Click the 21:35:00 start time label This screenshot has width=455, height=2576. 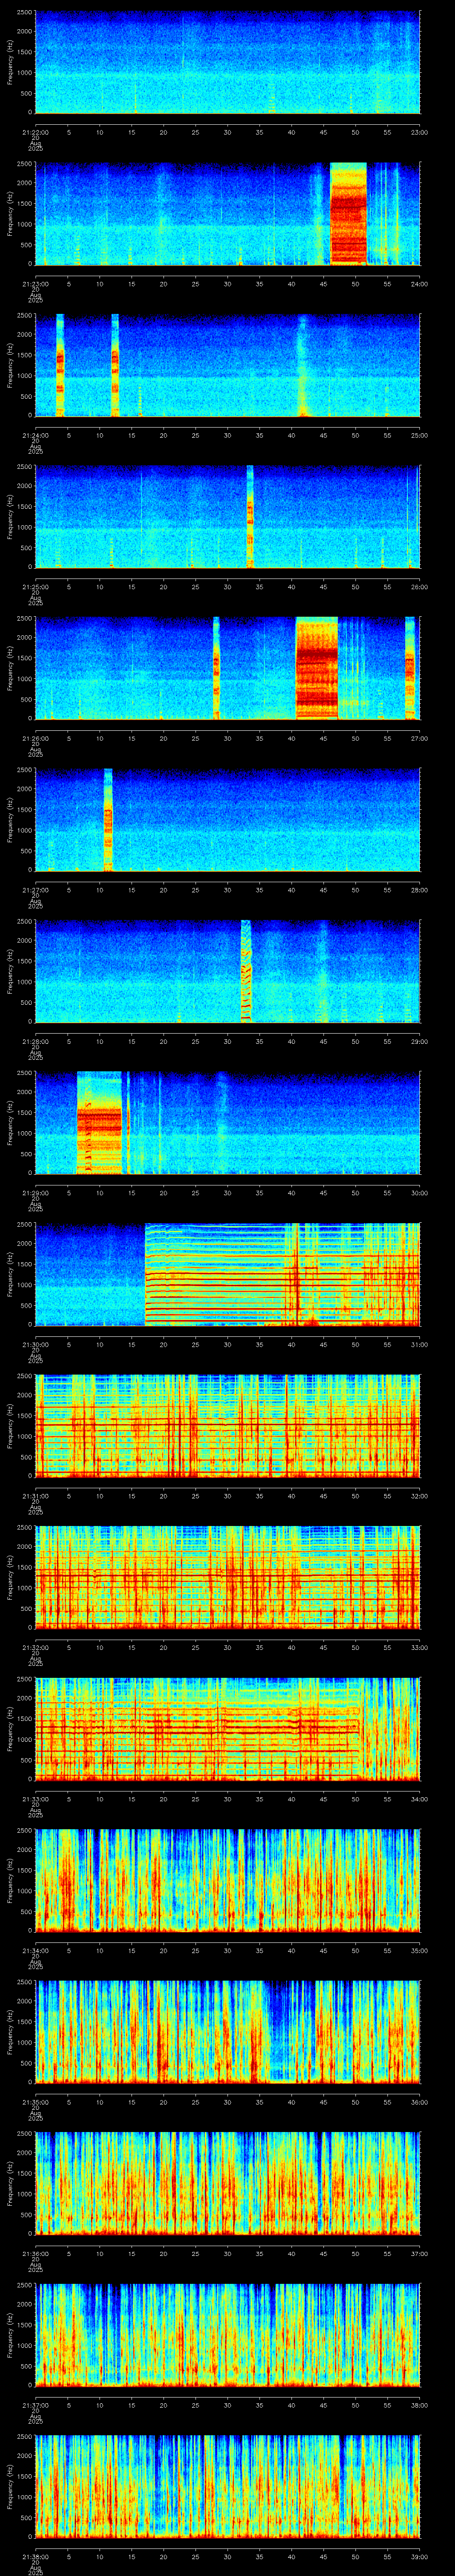[35, 2102]
